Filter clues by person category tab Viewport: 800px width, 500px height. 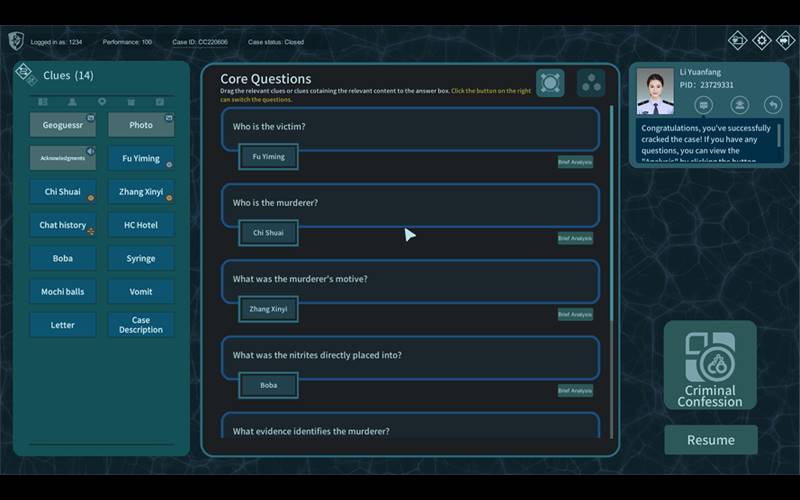point(72,102)
